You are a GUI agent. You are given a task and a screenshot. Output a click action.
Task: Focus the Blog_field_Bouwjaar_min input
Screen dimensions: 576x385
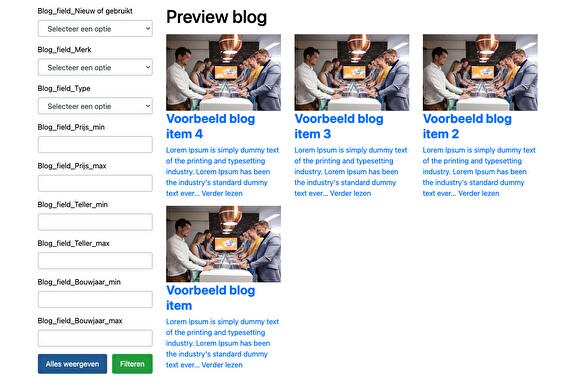coord(95,299)
